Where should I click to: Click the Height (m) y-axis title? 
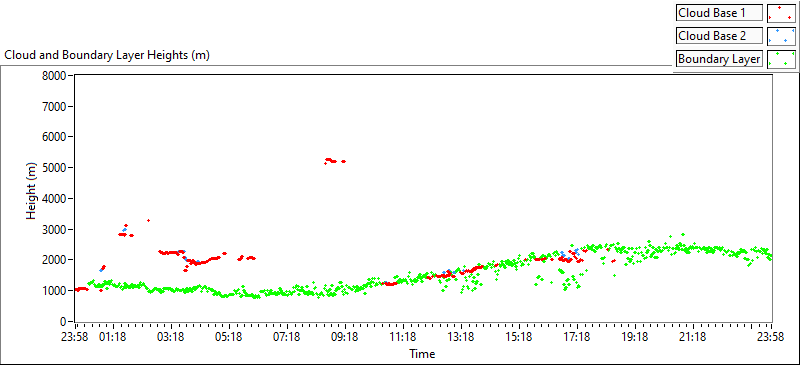[x=32, y=198]
